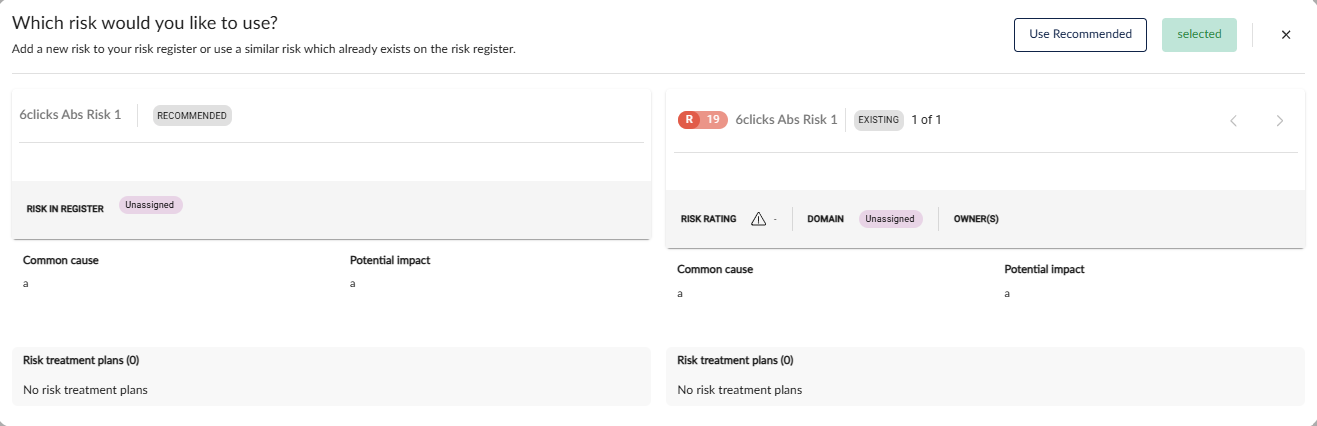Image resolution: width=1317 pixels, height=426 pixels.
Task: Click the Use Recommended button
Action: tap(1080, 34)
